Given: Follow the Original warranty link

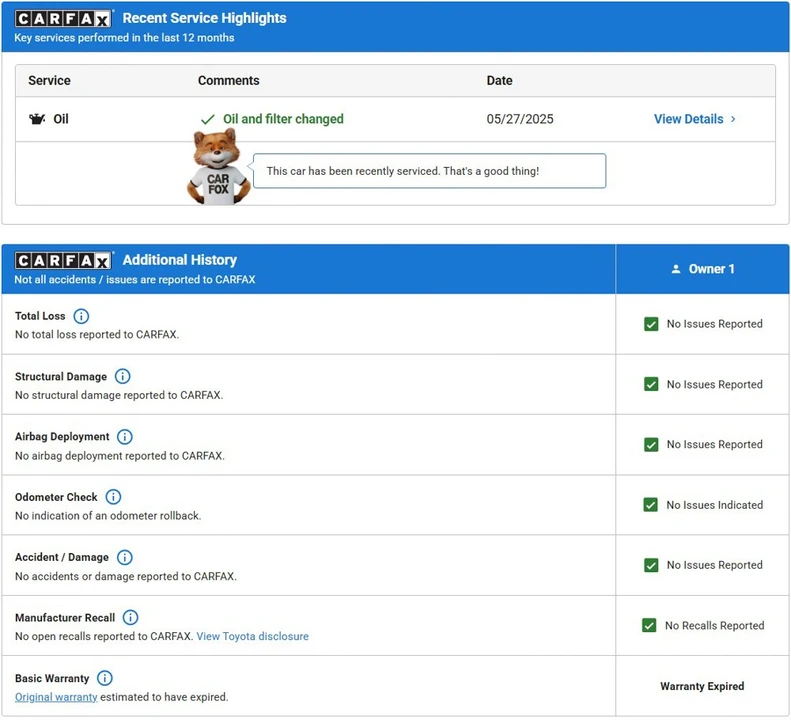Looking at the screenshot, I should pyautogui.click(x=56, y=697).
